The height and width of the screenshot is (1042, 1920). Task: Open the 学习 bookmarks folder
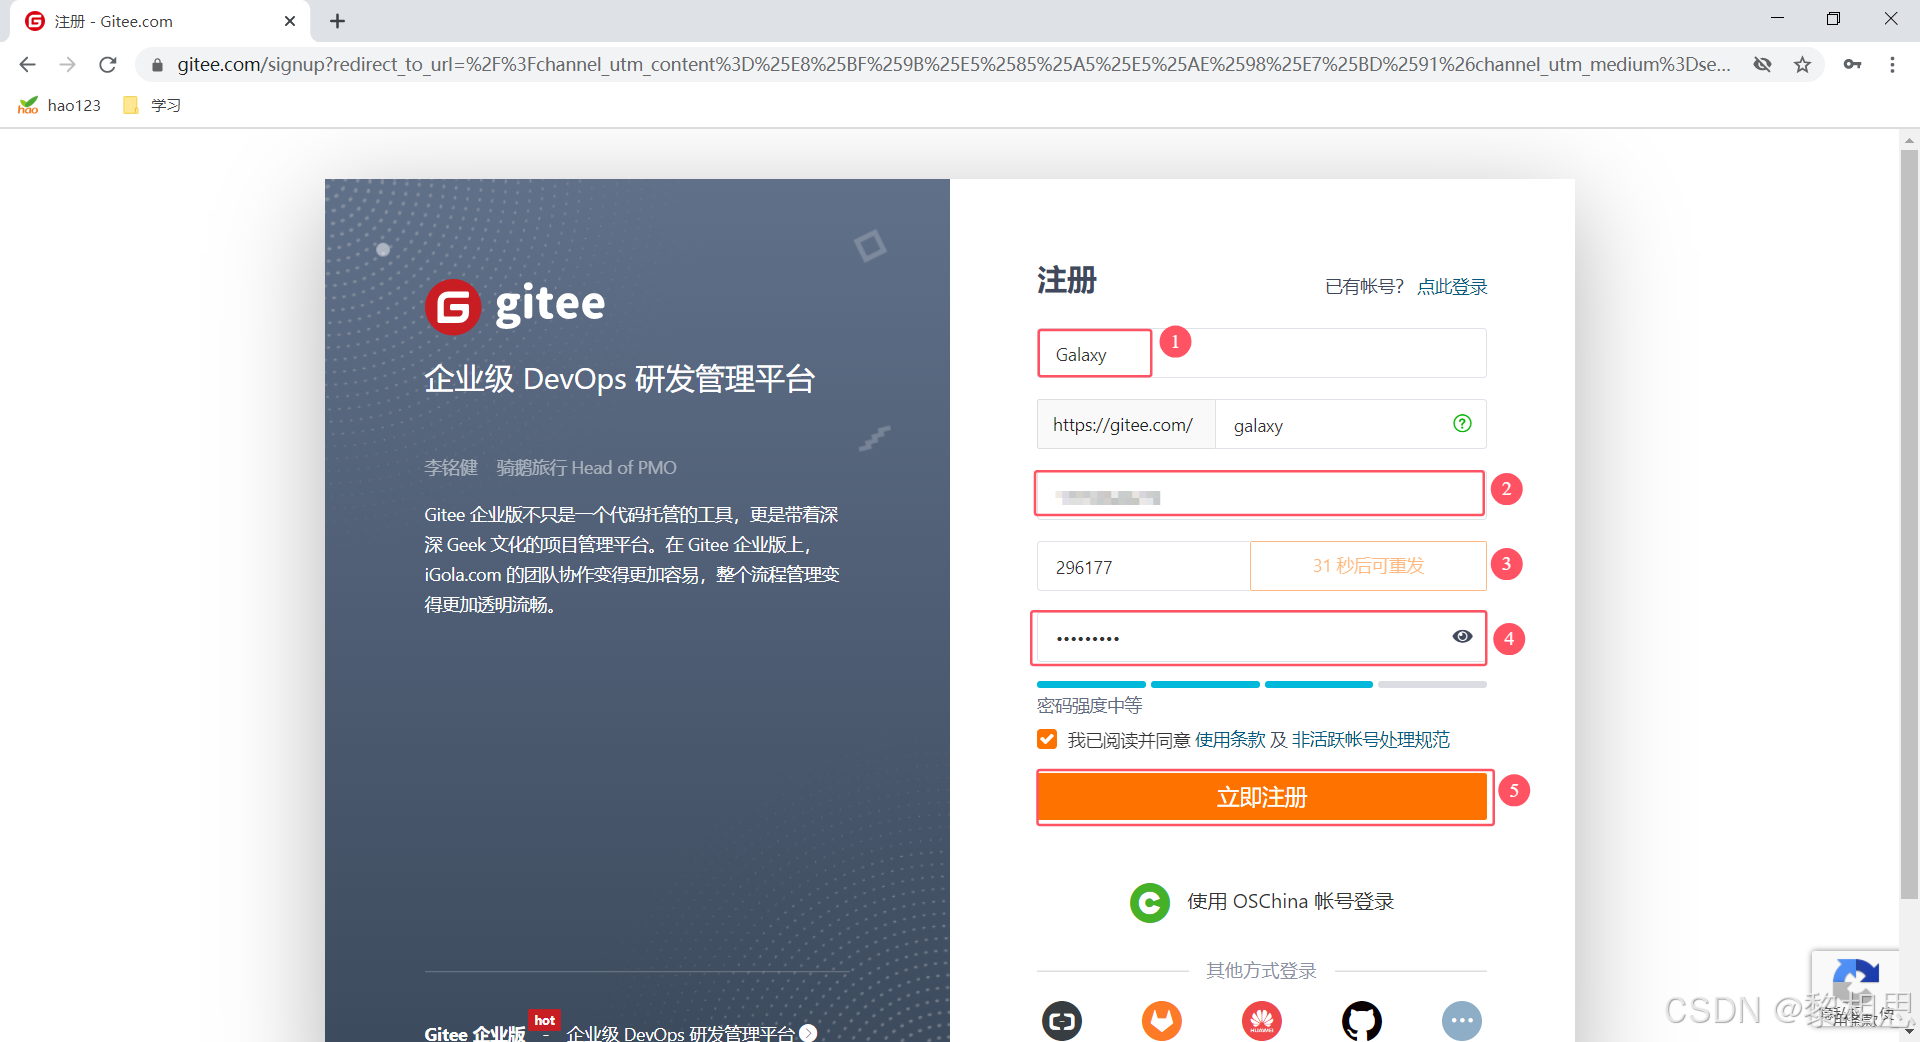pyautogui.click(x=152, y=105)
